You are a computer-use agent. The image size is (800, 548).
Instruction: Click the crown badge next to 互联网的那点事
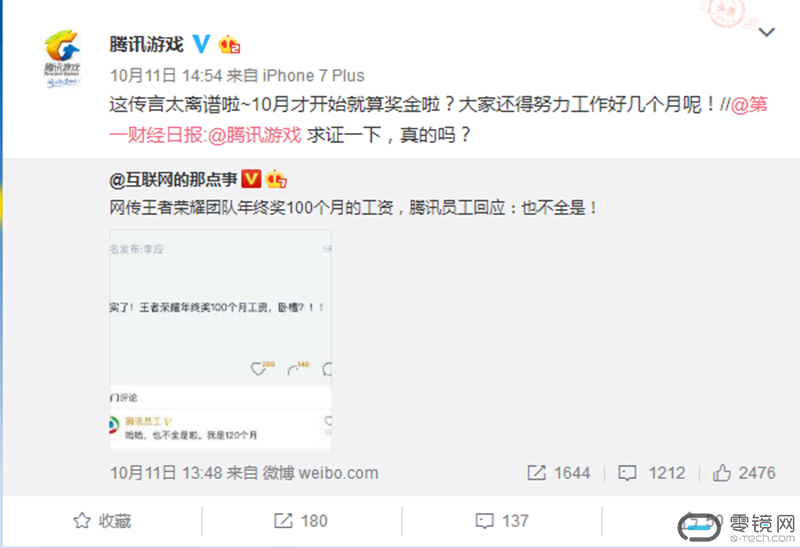[276, 179]
